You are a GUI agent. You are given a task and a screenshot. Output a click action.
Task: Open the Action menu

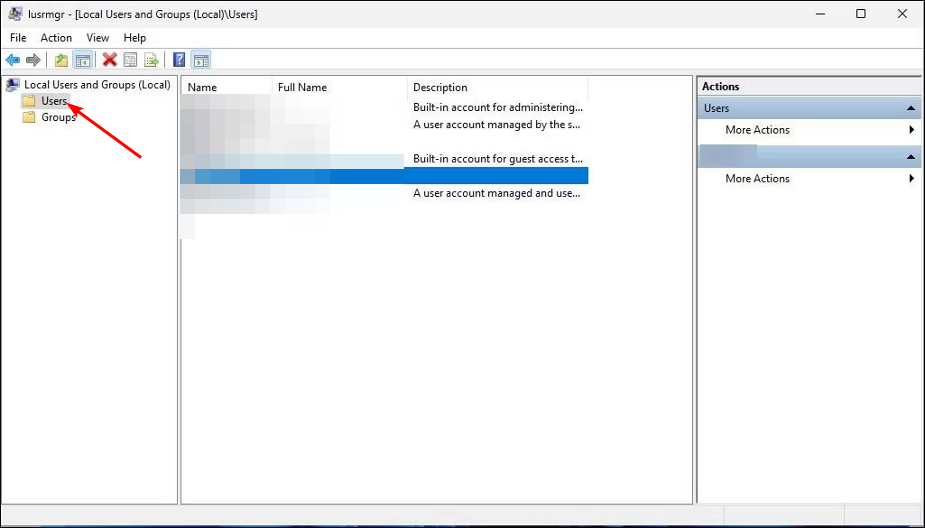point(56,38)
